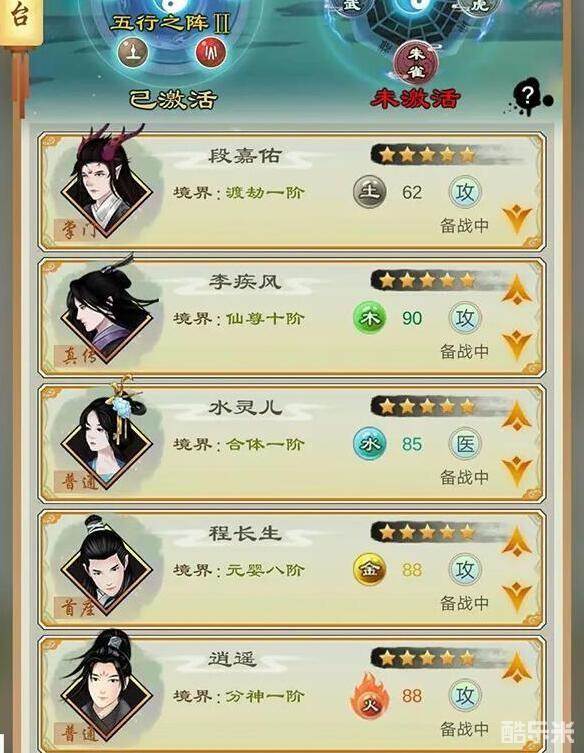Tap the fire element icon for 逍遥
Image resolution: width=584 pixels, height=753 pixels.
(368, 696)
